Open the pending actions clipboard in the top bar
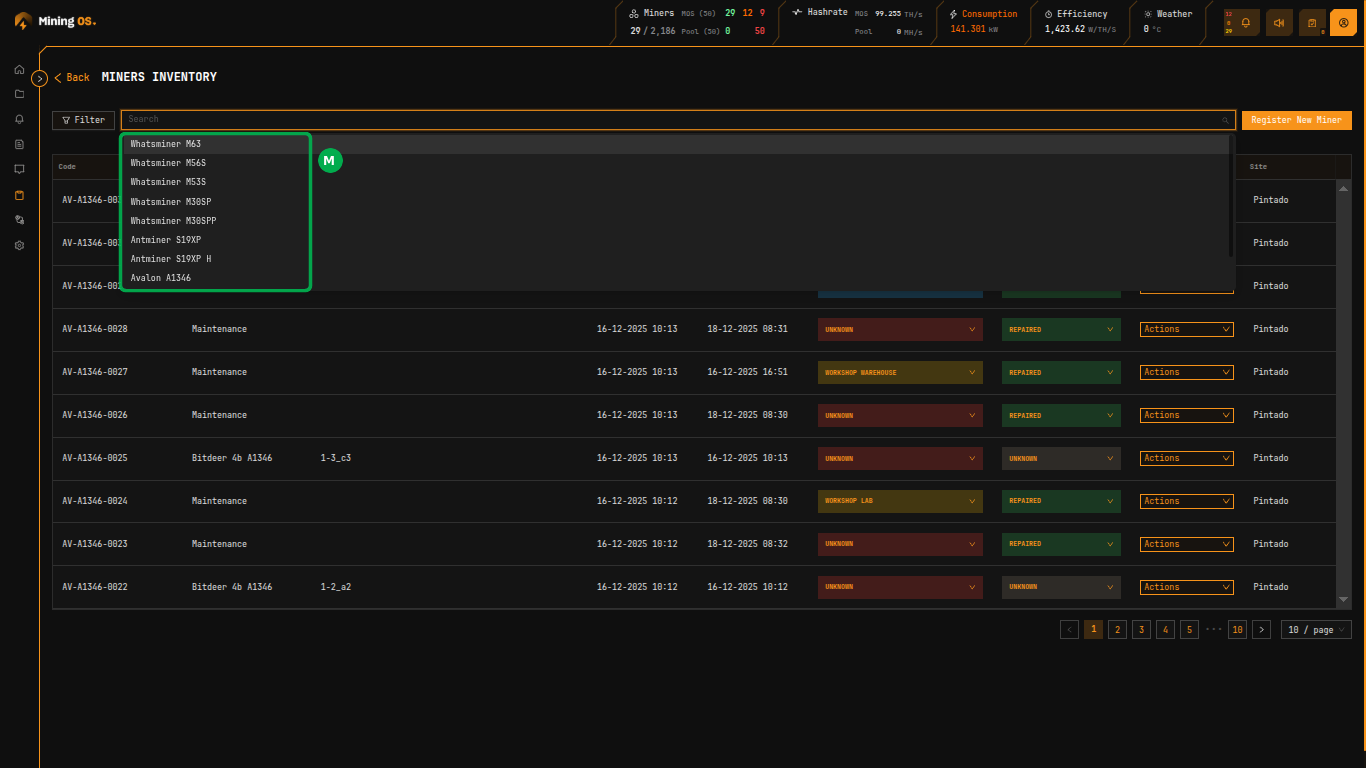The width and height of the screenshot is (1366, 768). [x=1311, y=22]
